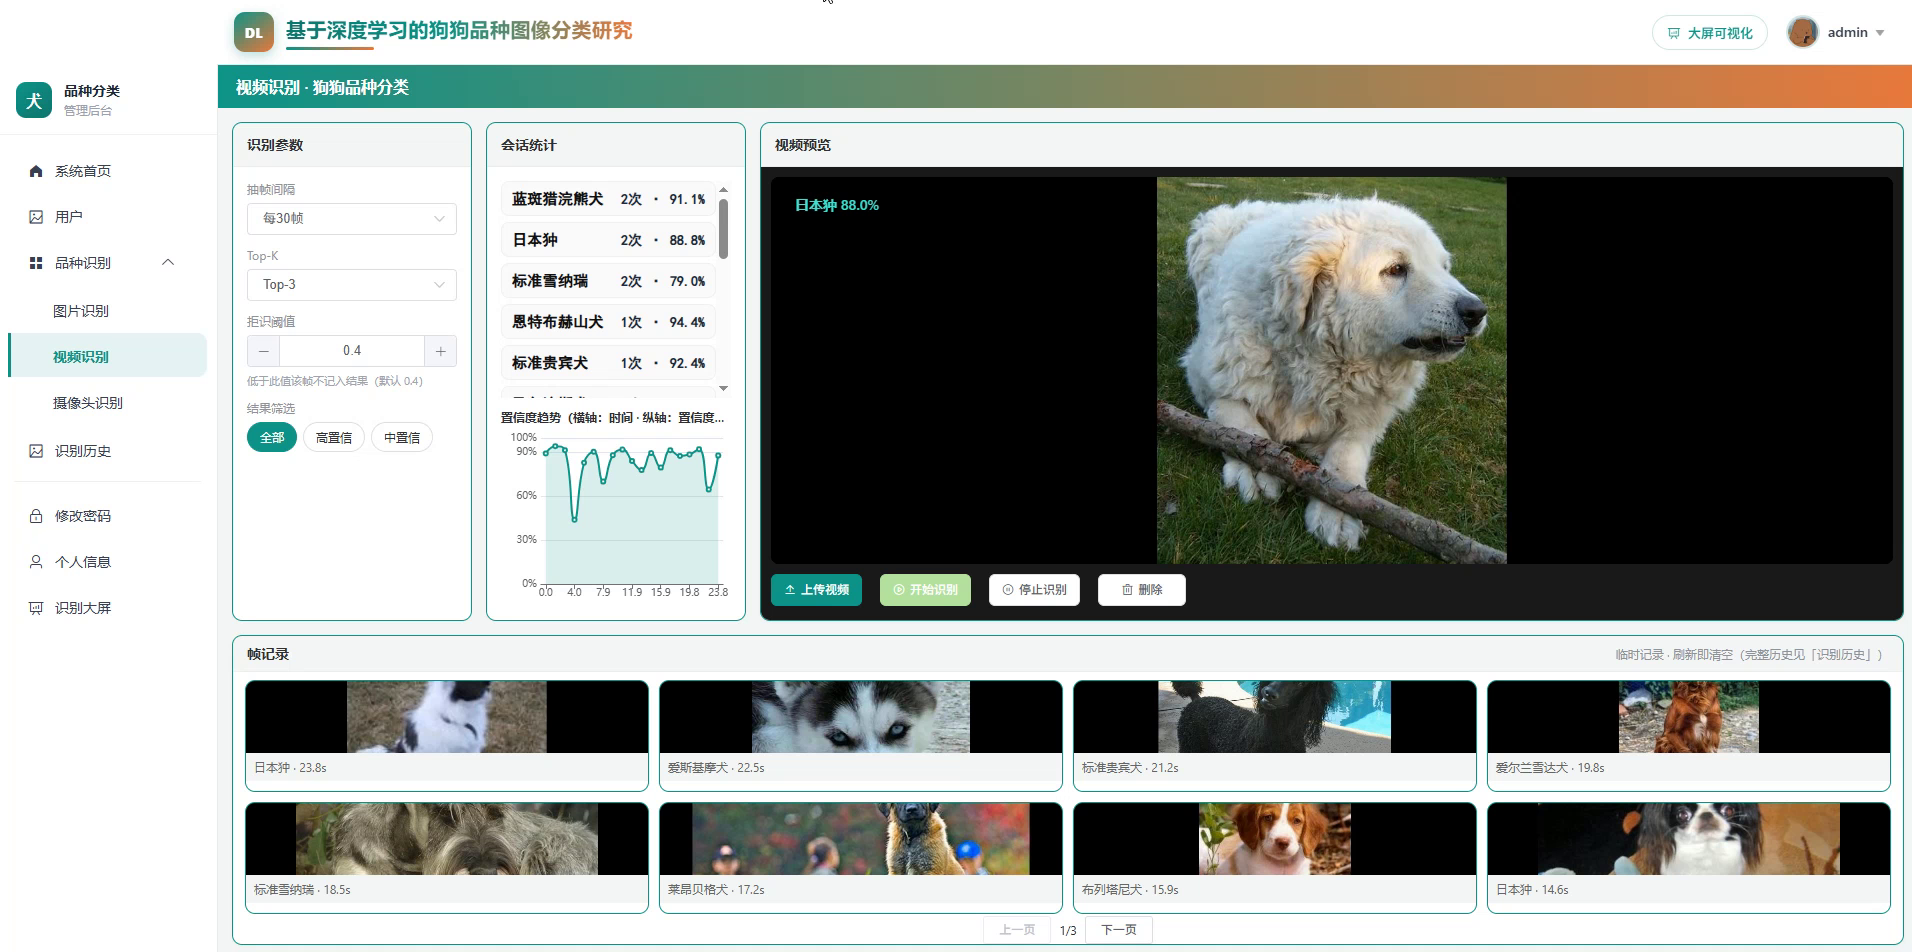Click the stop circle icon on 停止识别
The image size is (1912, 952).
1008,590
